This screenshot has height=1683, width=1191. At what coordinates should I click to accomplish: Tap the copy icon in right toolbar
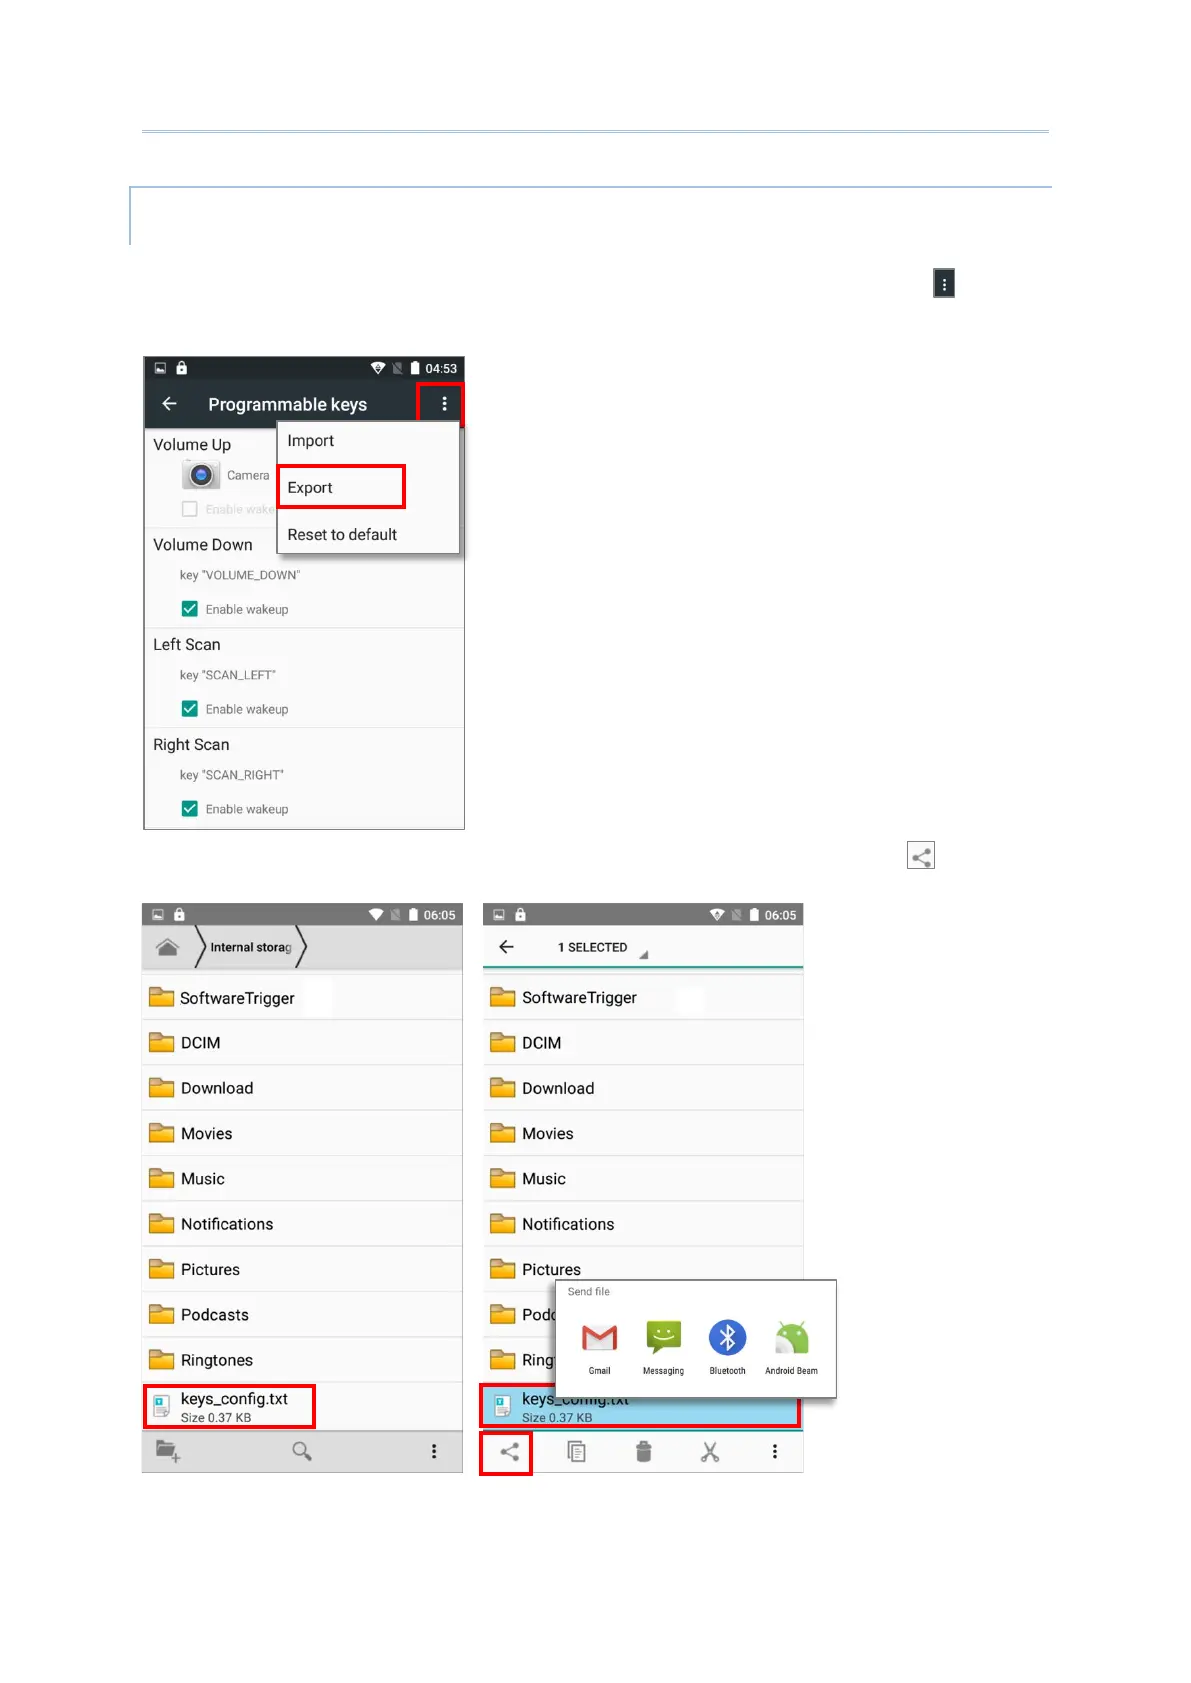tap(576, 1452)
